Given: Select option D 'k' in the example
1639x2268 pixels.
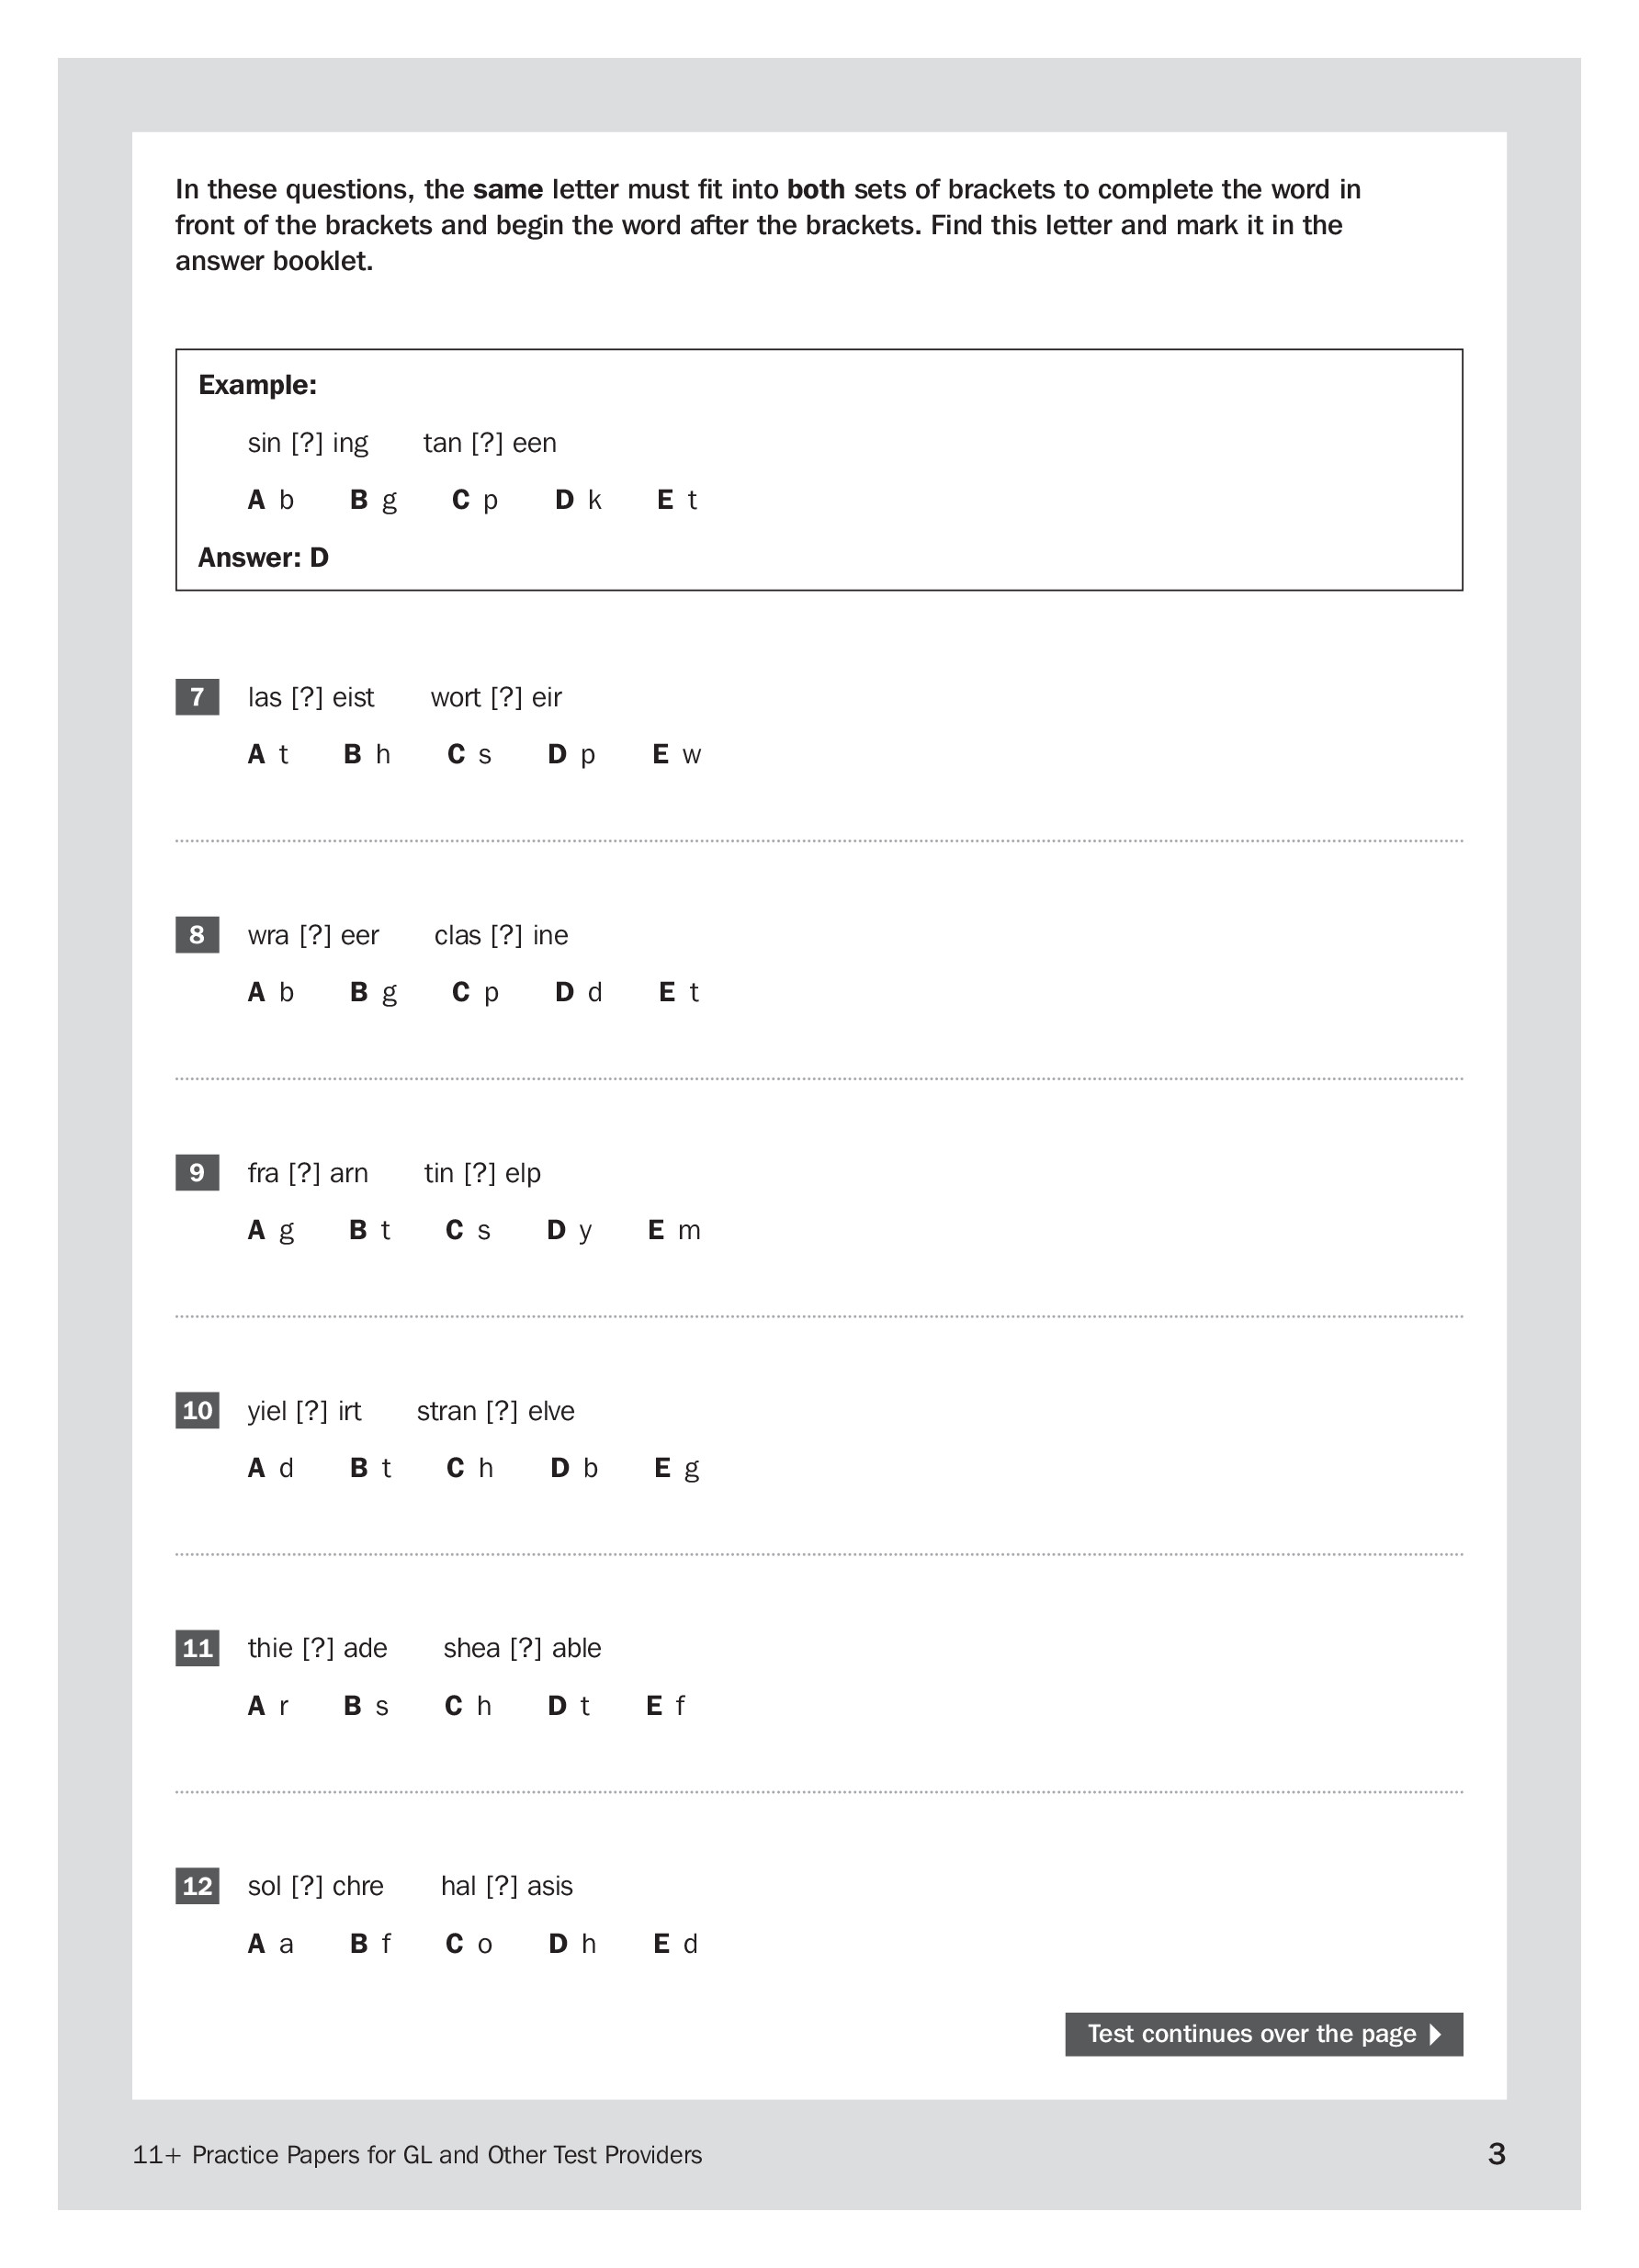Looking at the screenshot, I should (578, 500).
